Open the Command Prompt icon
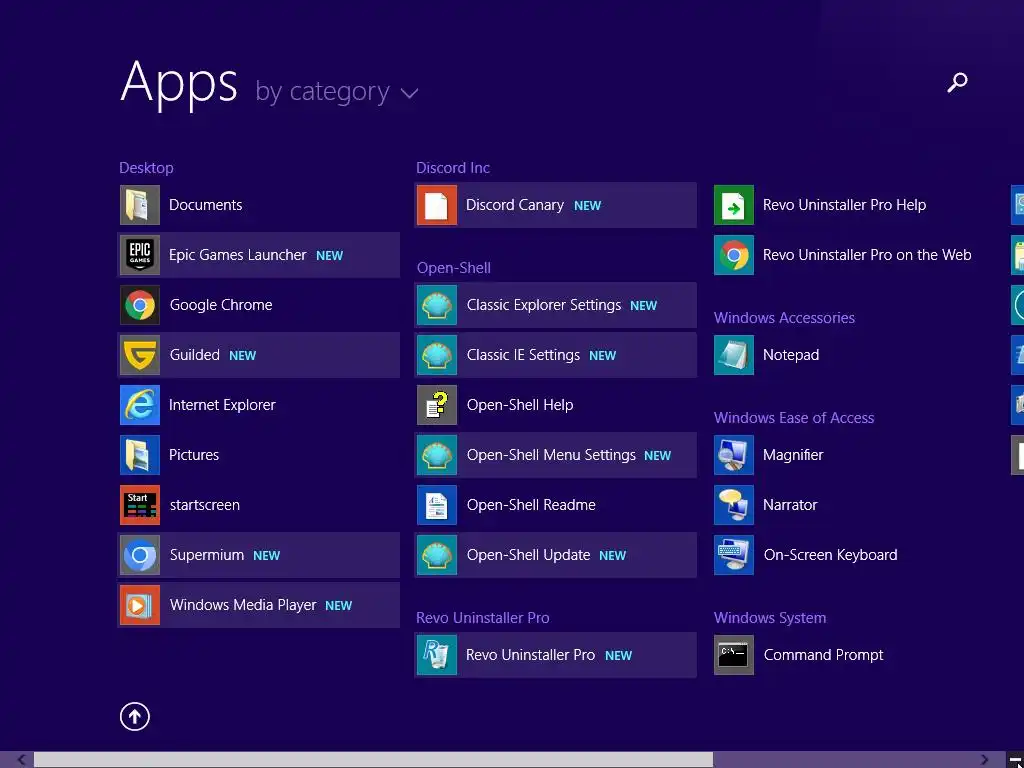 click(734, 655)
